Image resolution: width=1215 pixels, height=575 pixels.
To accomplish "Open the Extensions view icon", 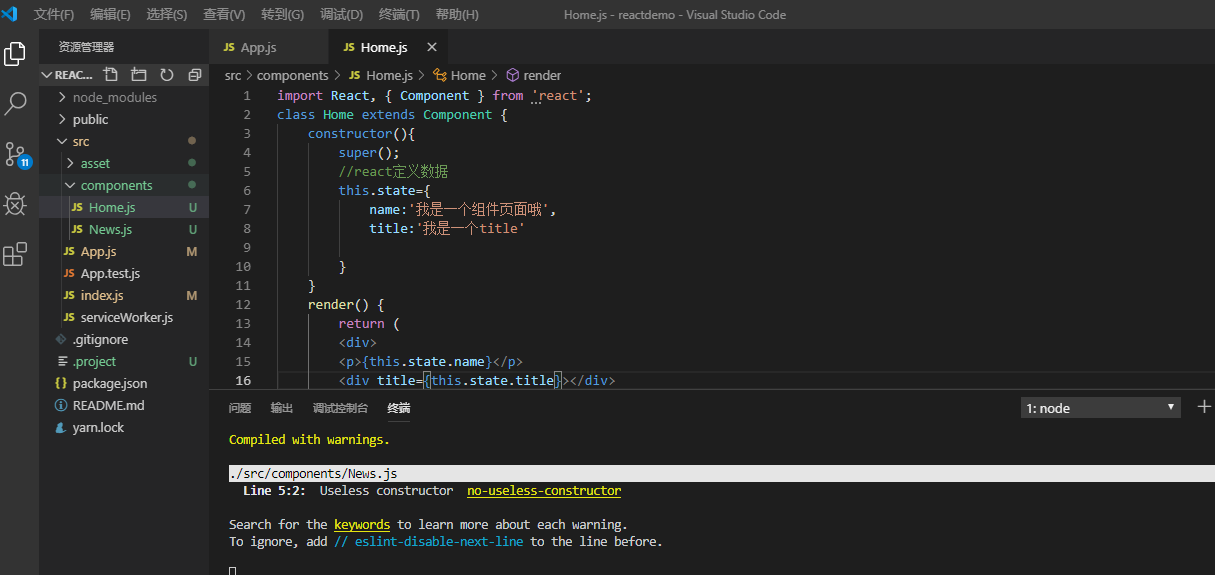I will (x=15, y=255).
